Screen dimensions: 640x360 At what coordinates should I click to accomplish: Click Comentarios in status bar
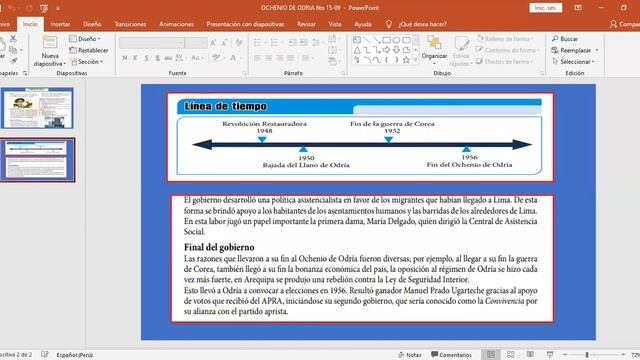pyautogui.click(x=451, y=355)
